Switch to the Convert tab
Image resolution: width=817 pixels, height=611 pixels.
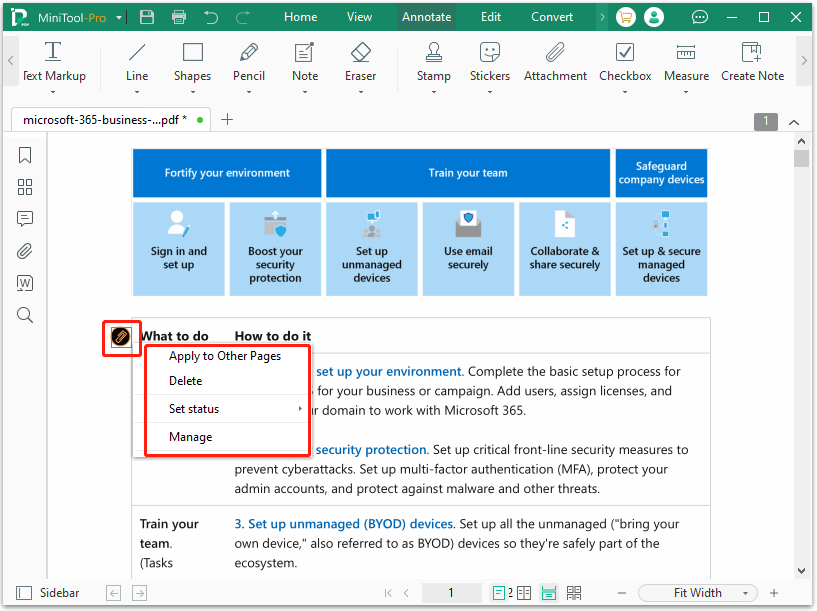coord(552,17)
